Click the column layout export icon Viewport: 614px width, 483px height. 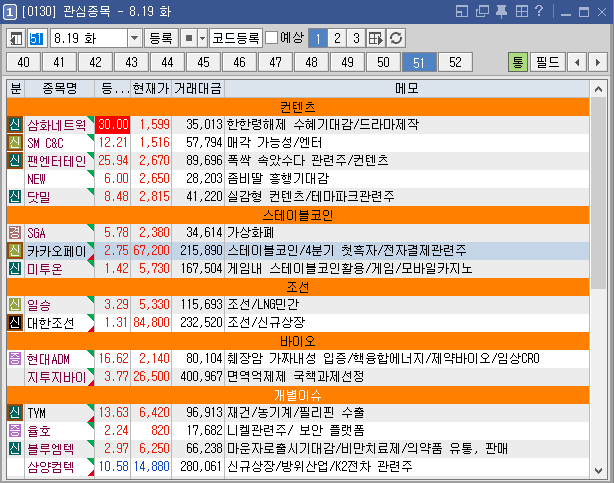pyautogui.click(x=376, y=38)
